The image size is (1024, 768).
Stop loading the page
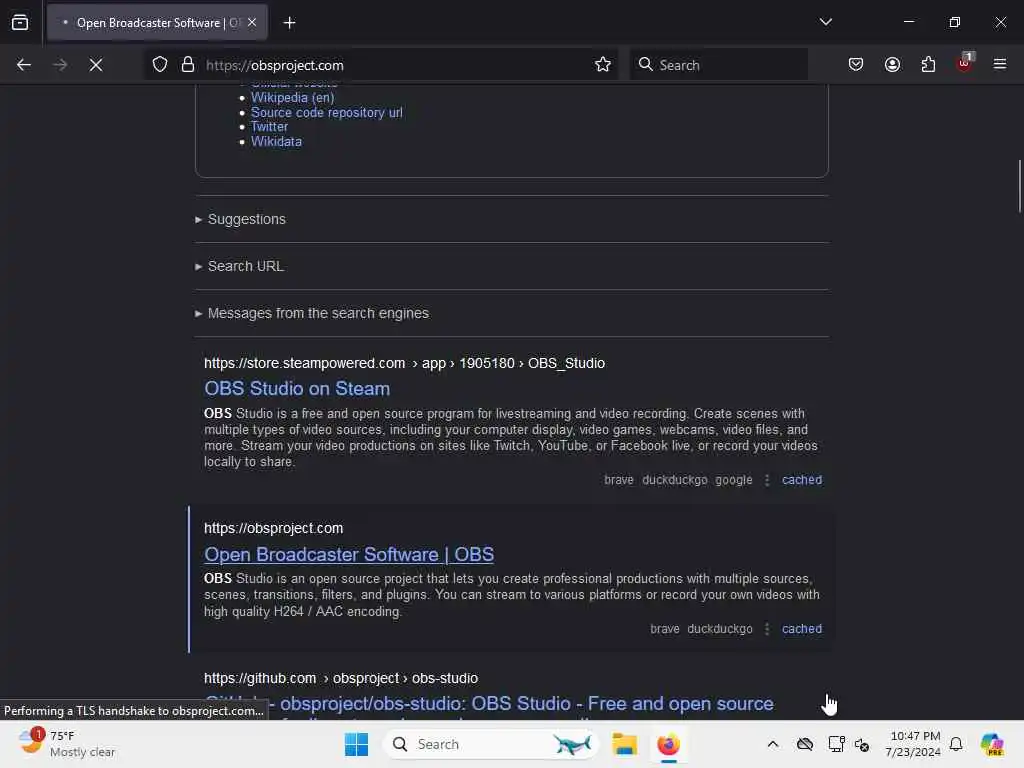(x=96, y=65)
